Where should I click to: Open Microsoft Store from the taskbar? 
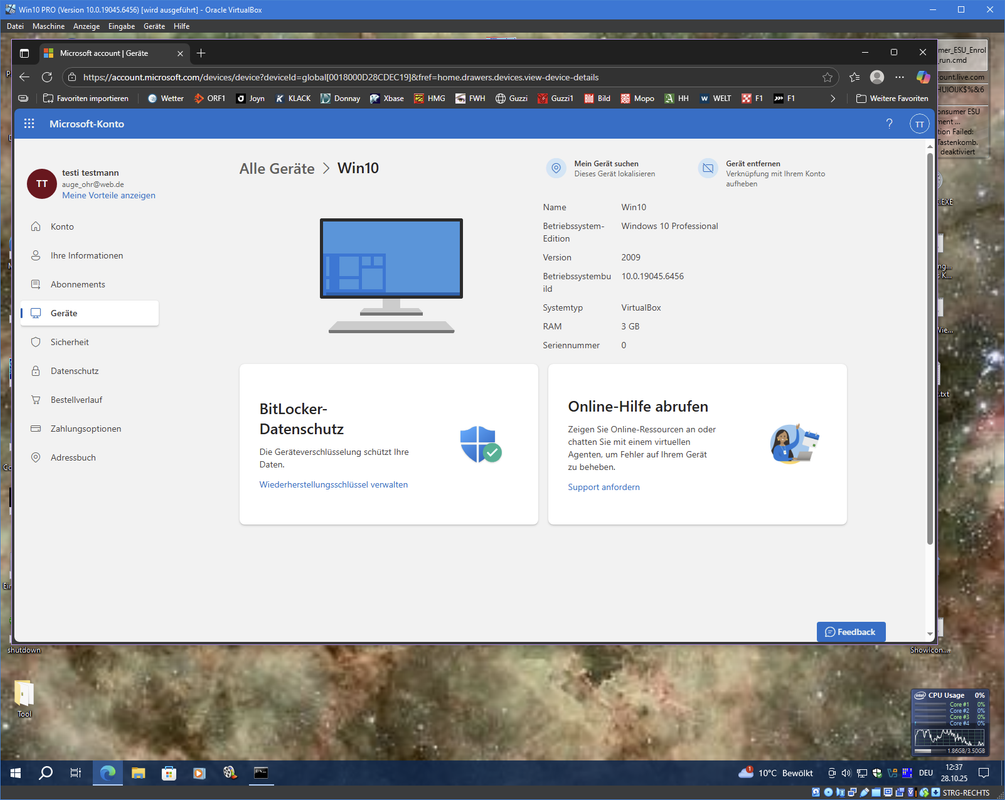(169, 773)
